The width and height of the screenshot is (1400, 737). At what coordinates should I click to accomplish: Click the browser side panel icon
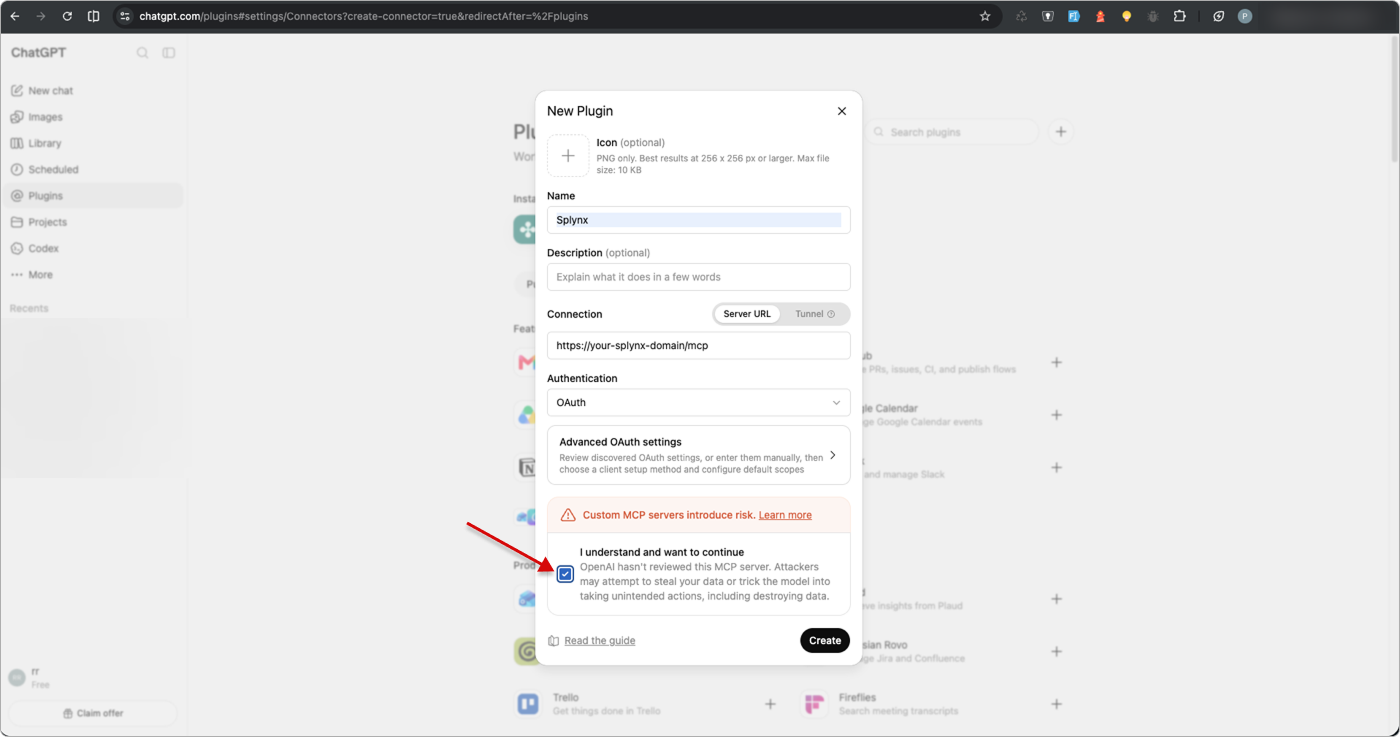[93, 16]
